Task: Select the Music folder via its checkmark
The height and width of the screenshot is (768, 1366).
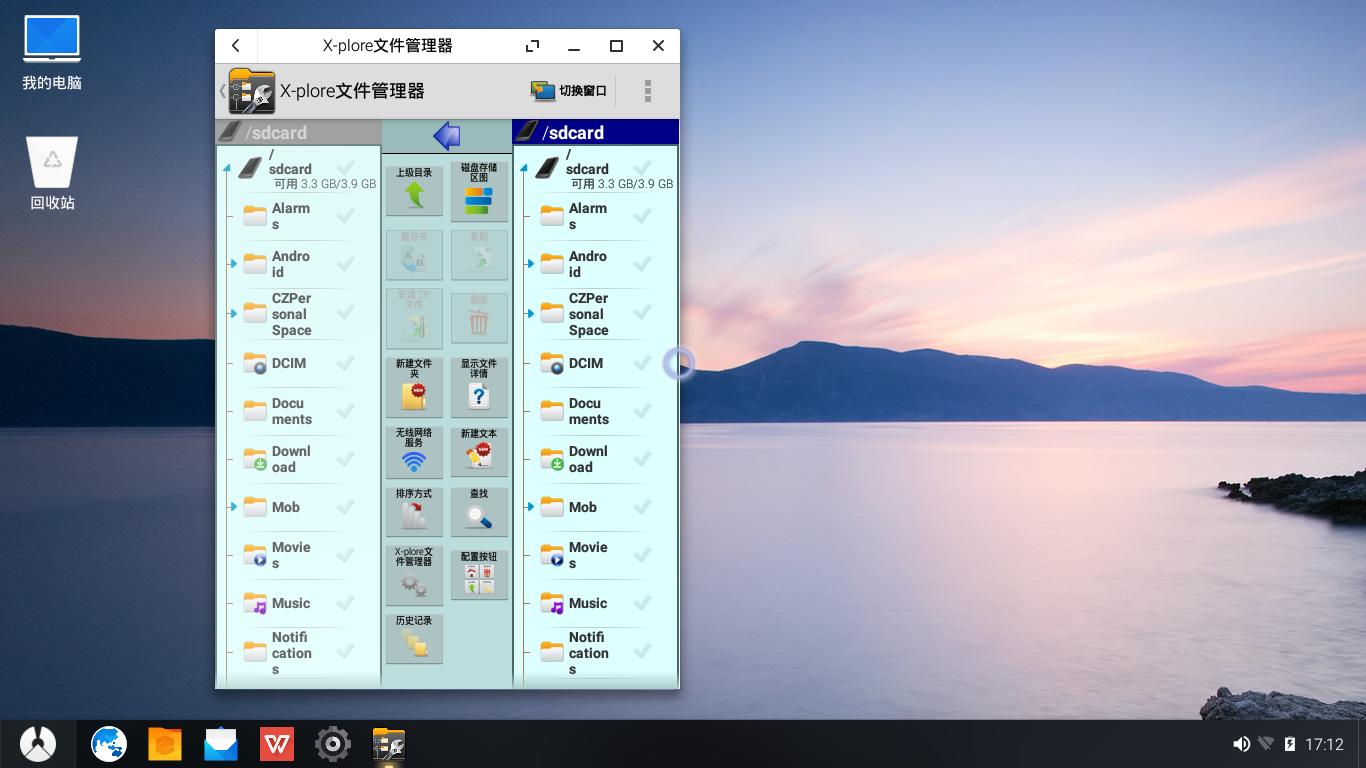Action: tap(344, 604)
